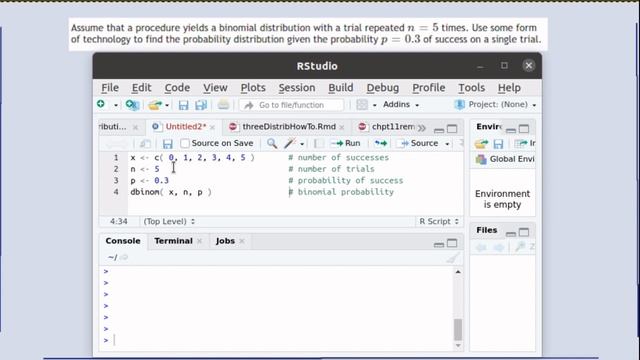Open the Code menu

click(177, 88)
